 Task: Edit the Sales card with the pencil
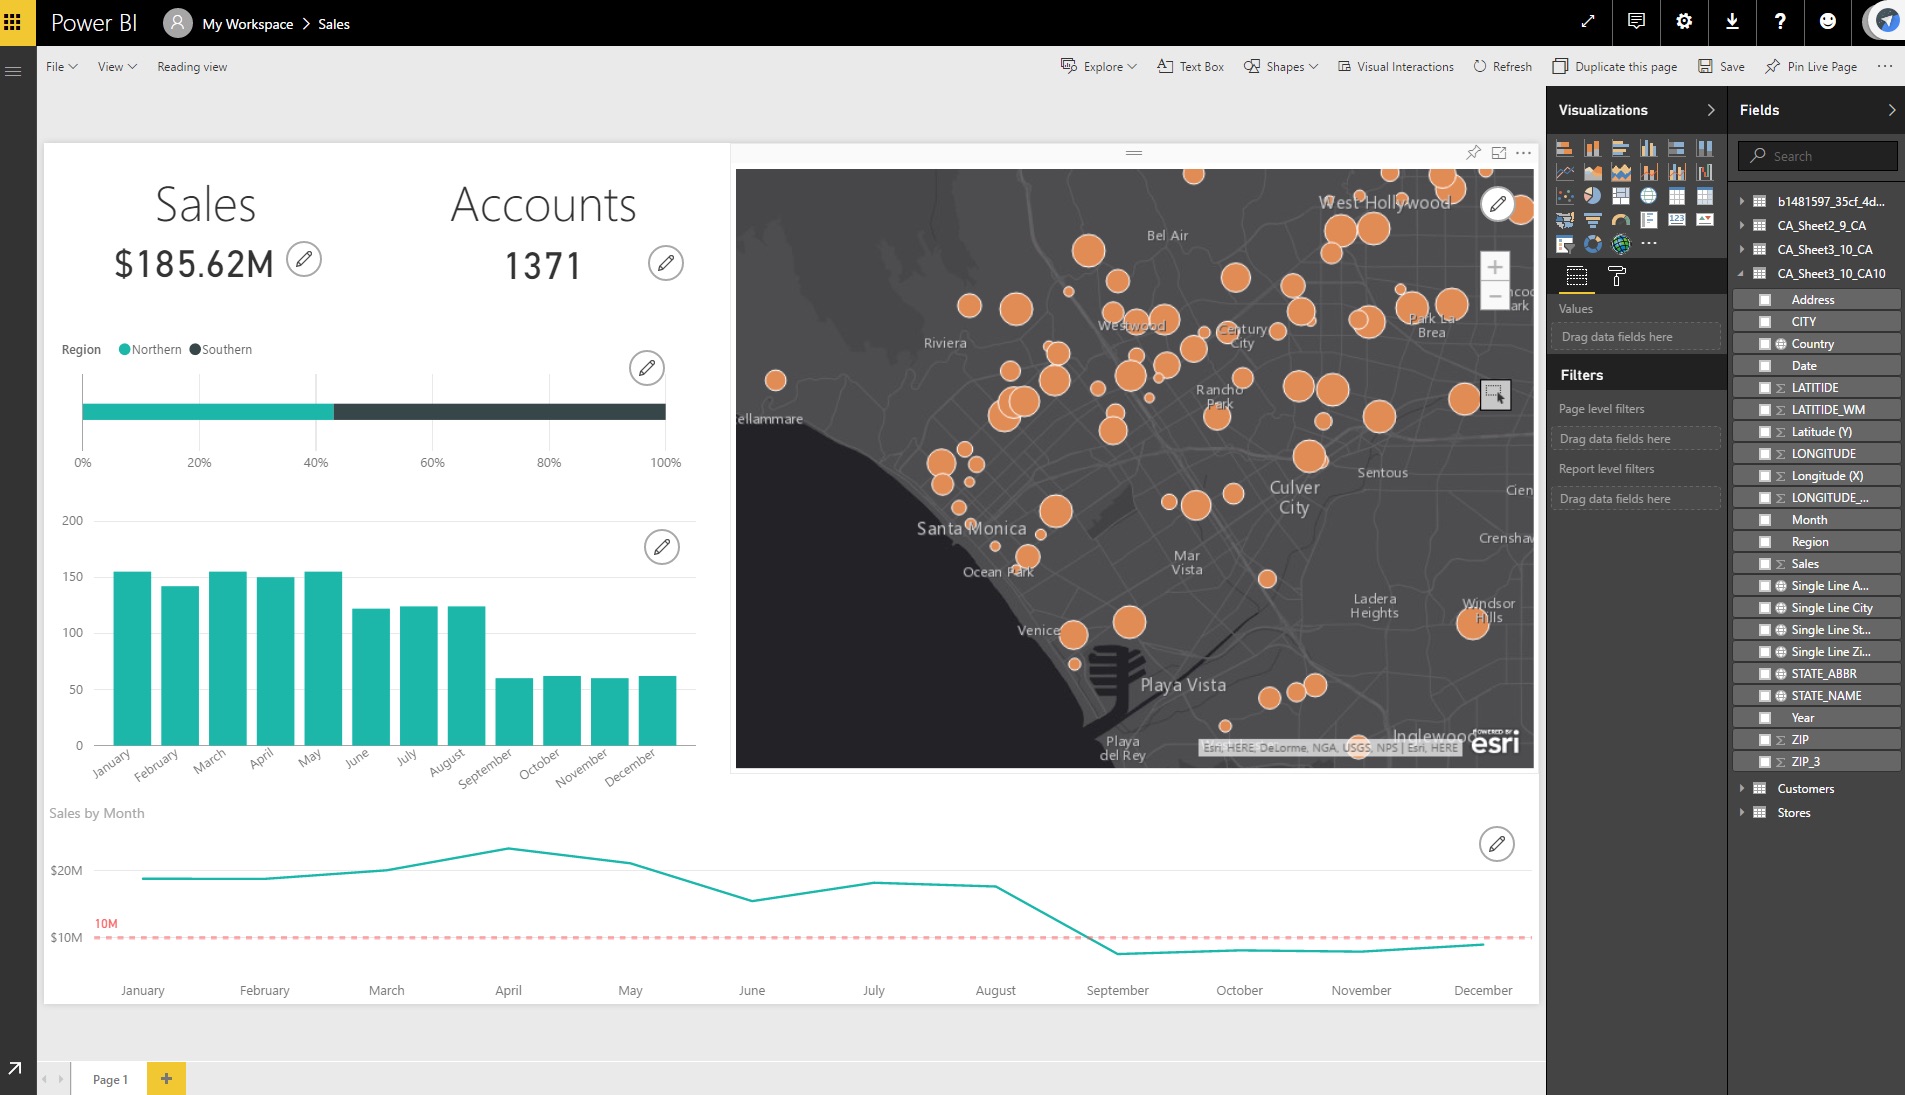(x=304, y=259)
